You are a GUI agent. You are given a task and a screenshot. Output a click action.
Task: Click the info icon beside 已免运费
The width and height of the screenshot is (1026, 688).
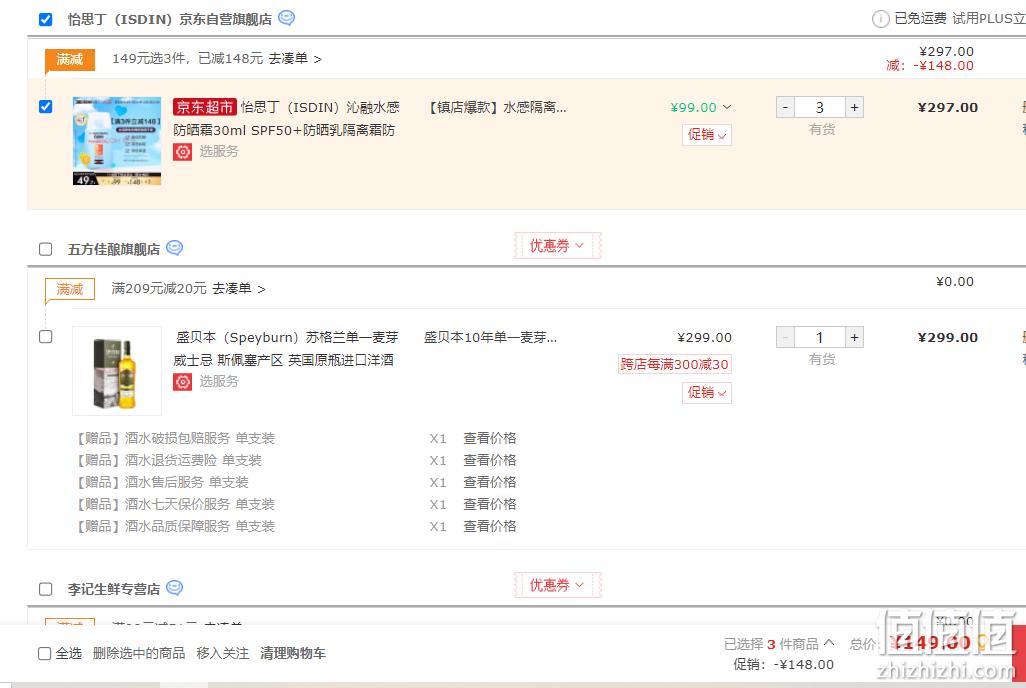(880, 19)
